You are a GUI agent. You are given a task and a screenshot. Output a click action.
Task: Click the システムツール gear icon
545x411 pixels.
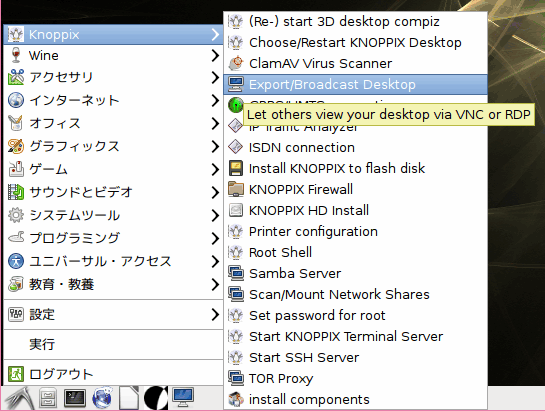[x=16, y=215]
